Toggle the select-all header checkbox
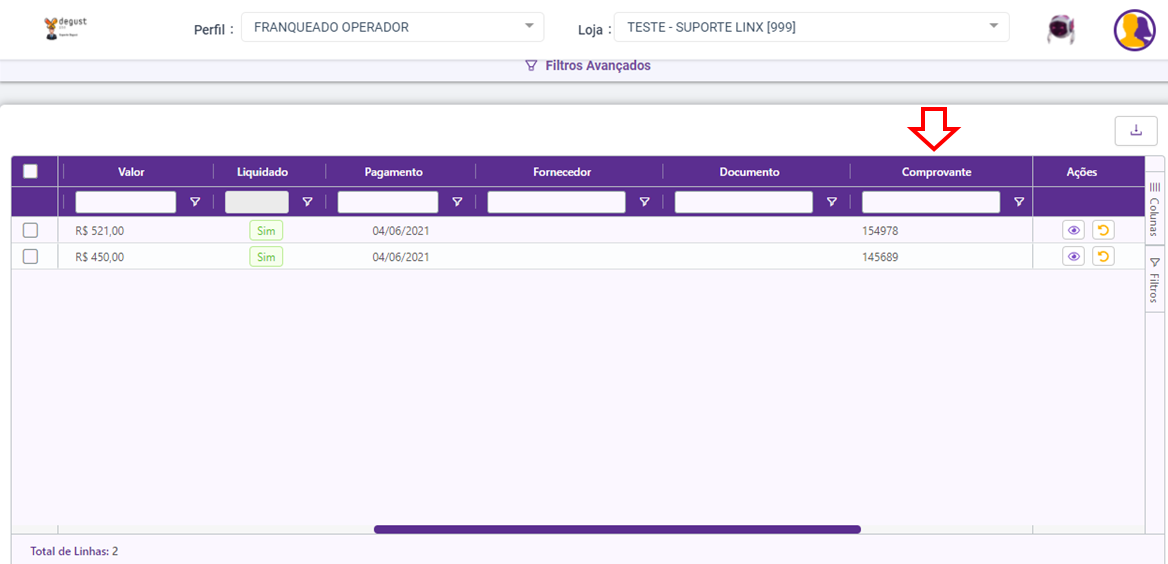The image size is (1168, 564). pyautogui.click(x=31, y=171)
